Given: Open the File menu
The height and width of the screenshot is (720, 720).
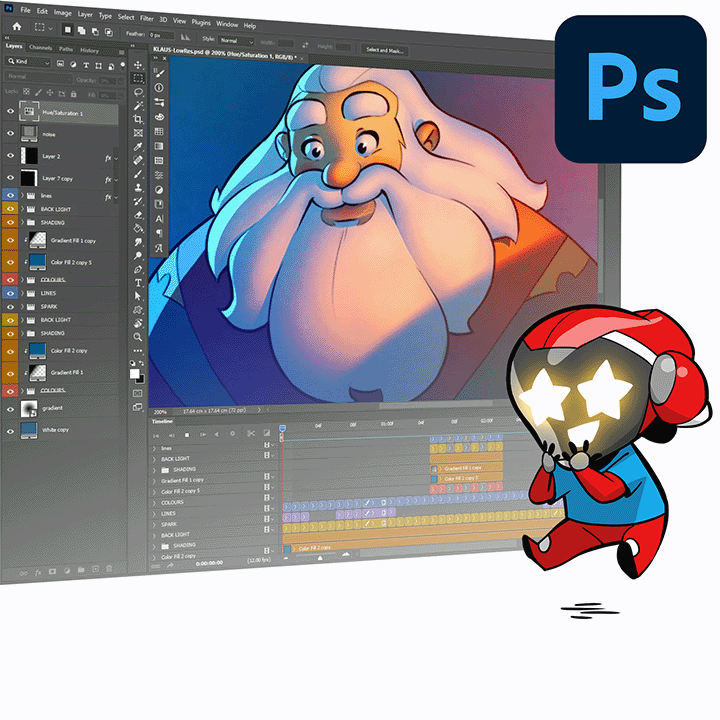Looking at the screenshot, I should pyautogui.click(x=25, y=10).
